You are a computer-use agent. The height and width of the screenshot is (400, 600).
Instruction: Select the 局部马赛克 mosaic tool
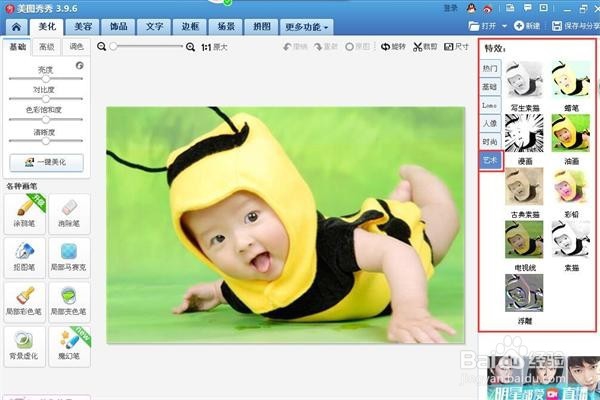(x=69, y=258)
